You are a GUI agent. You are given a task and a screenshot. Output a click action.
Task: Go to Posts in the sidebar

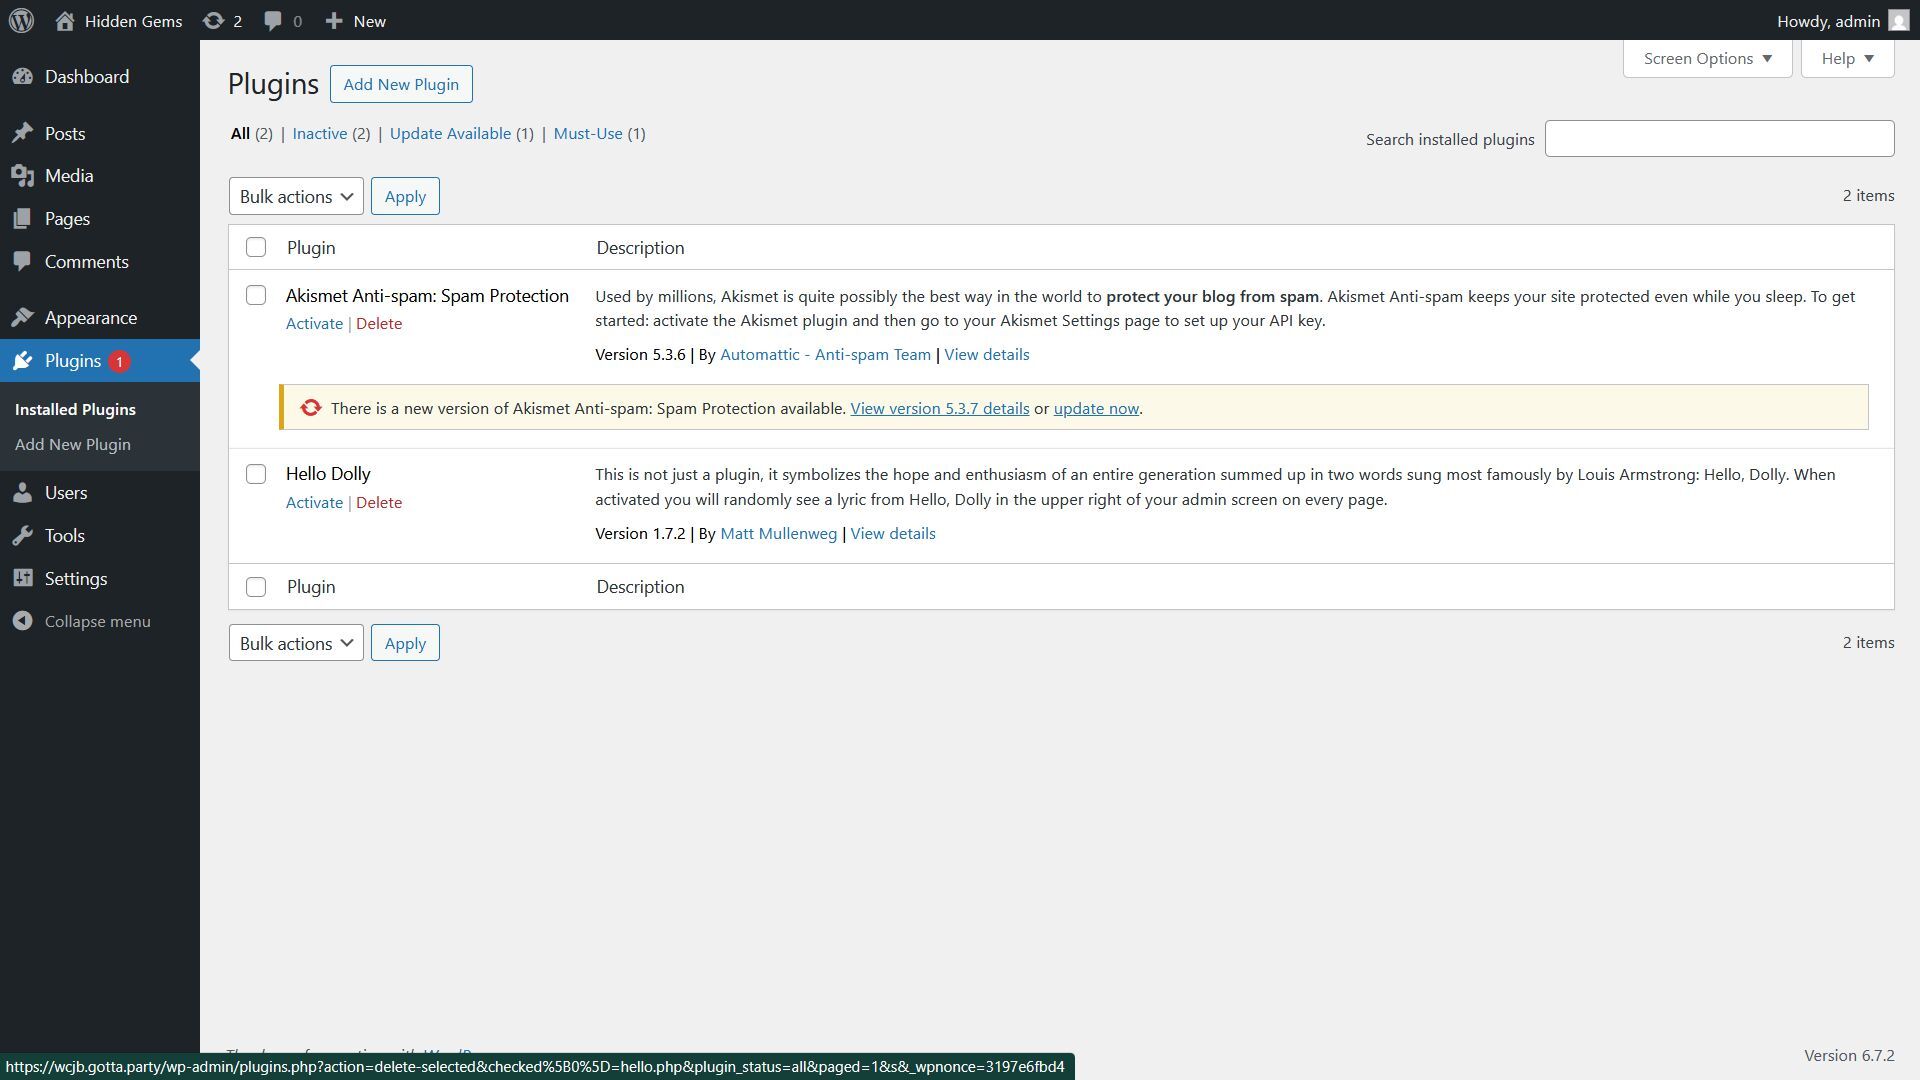click(x=65, y=133)
